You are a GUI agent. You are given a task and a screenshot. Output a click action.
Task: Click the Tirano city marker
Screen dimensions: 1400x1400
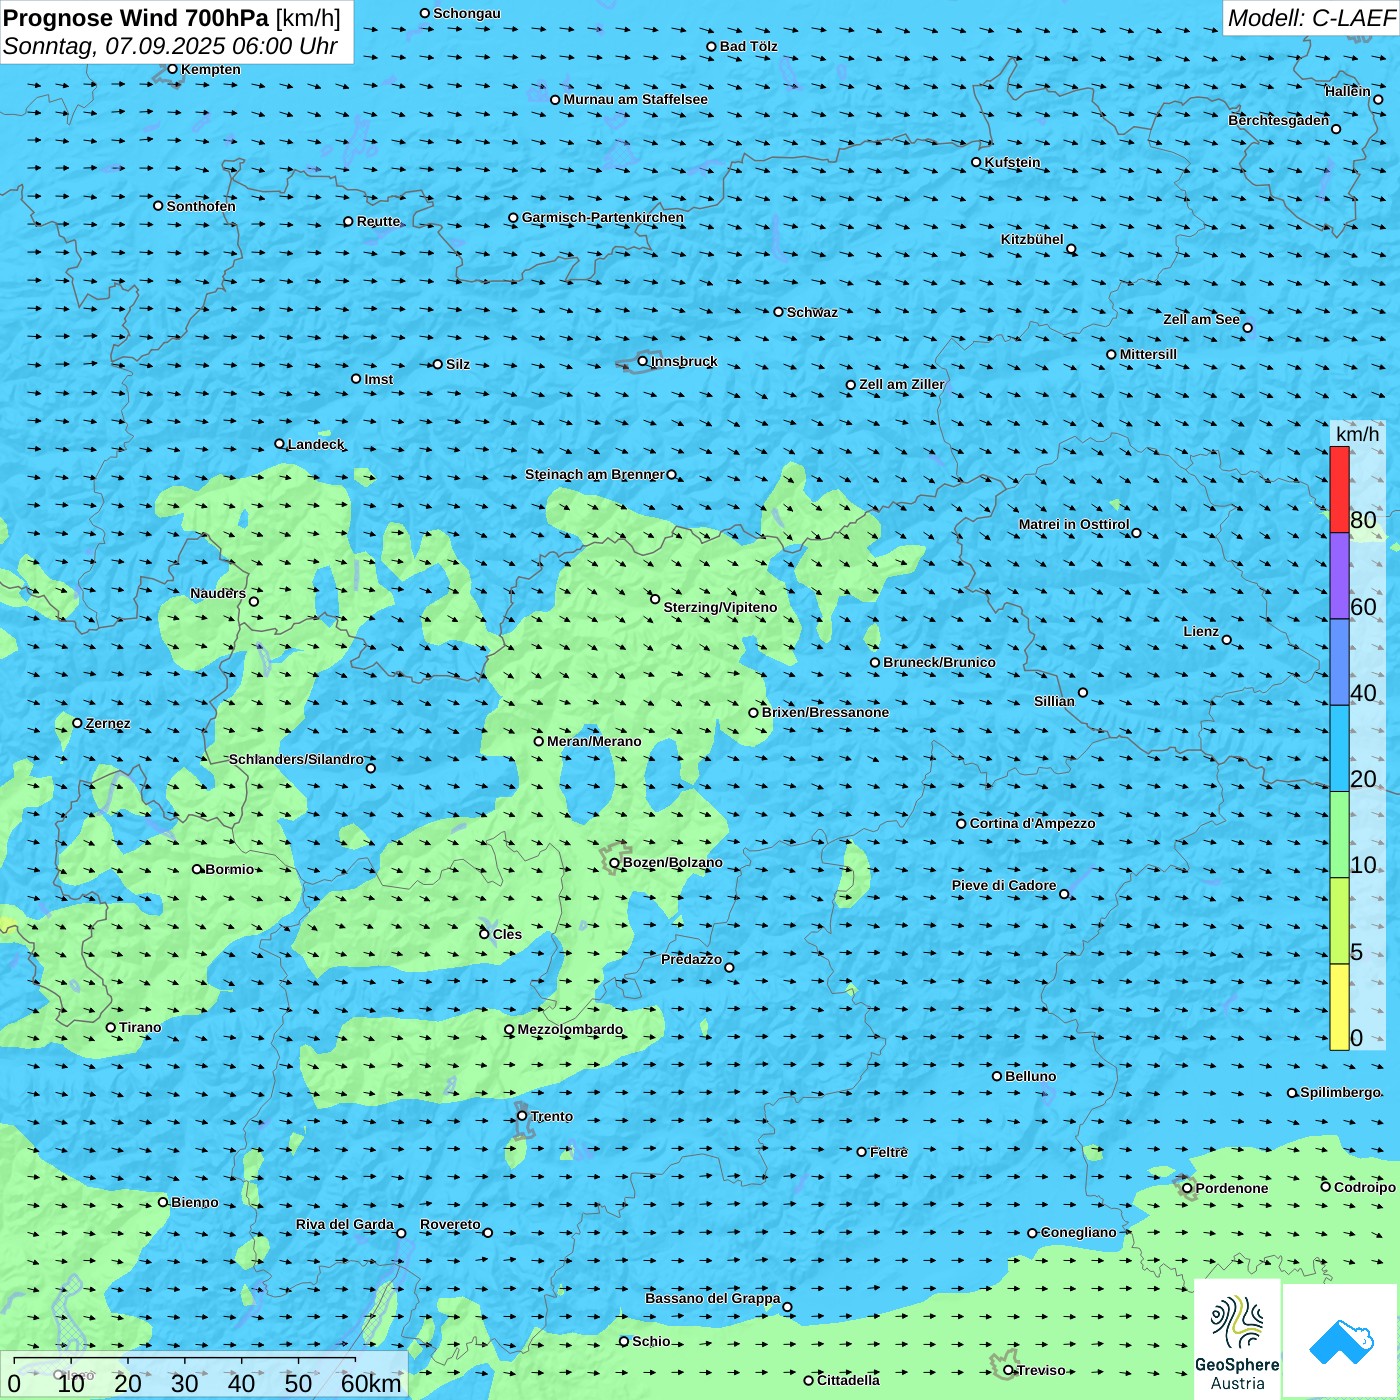click(111, 1027)
